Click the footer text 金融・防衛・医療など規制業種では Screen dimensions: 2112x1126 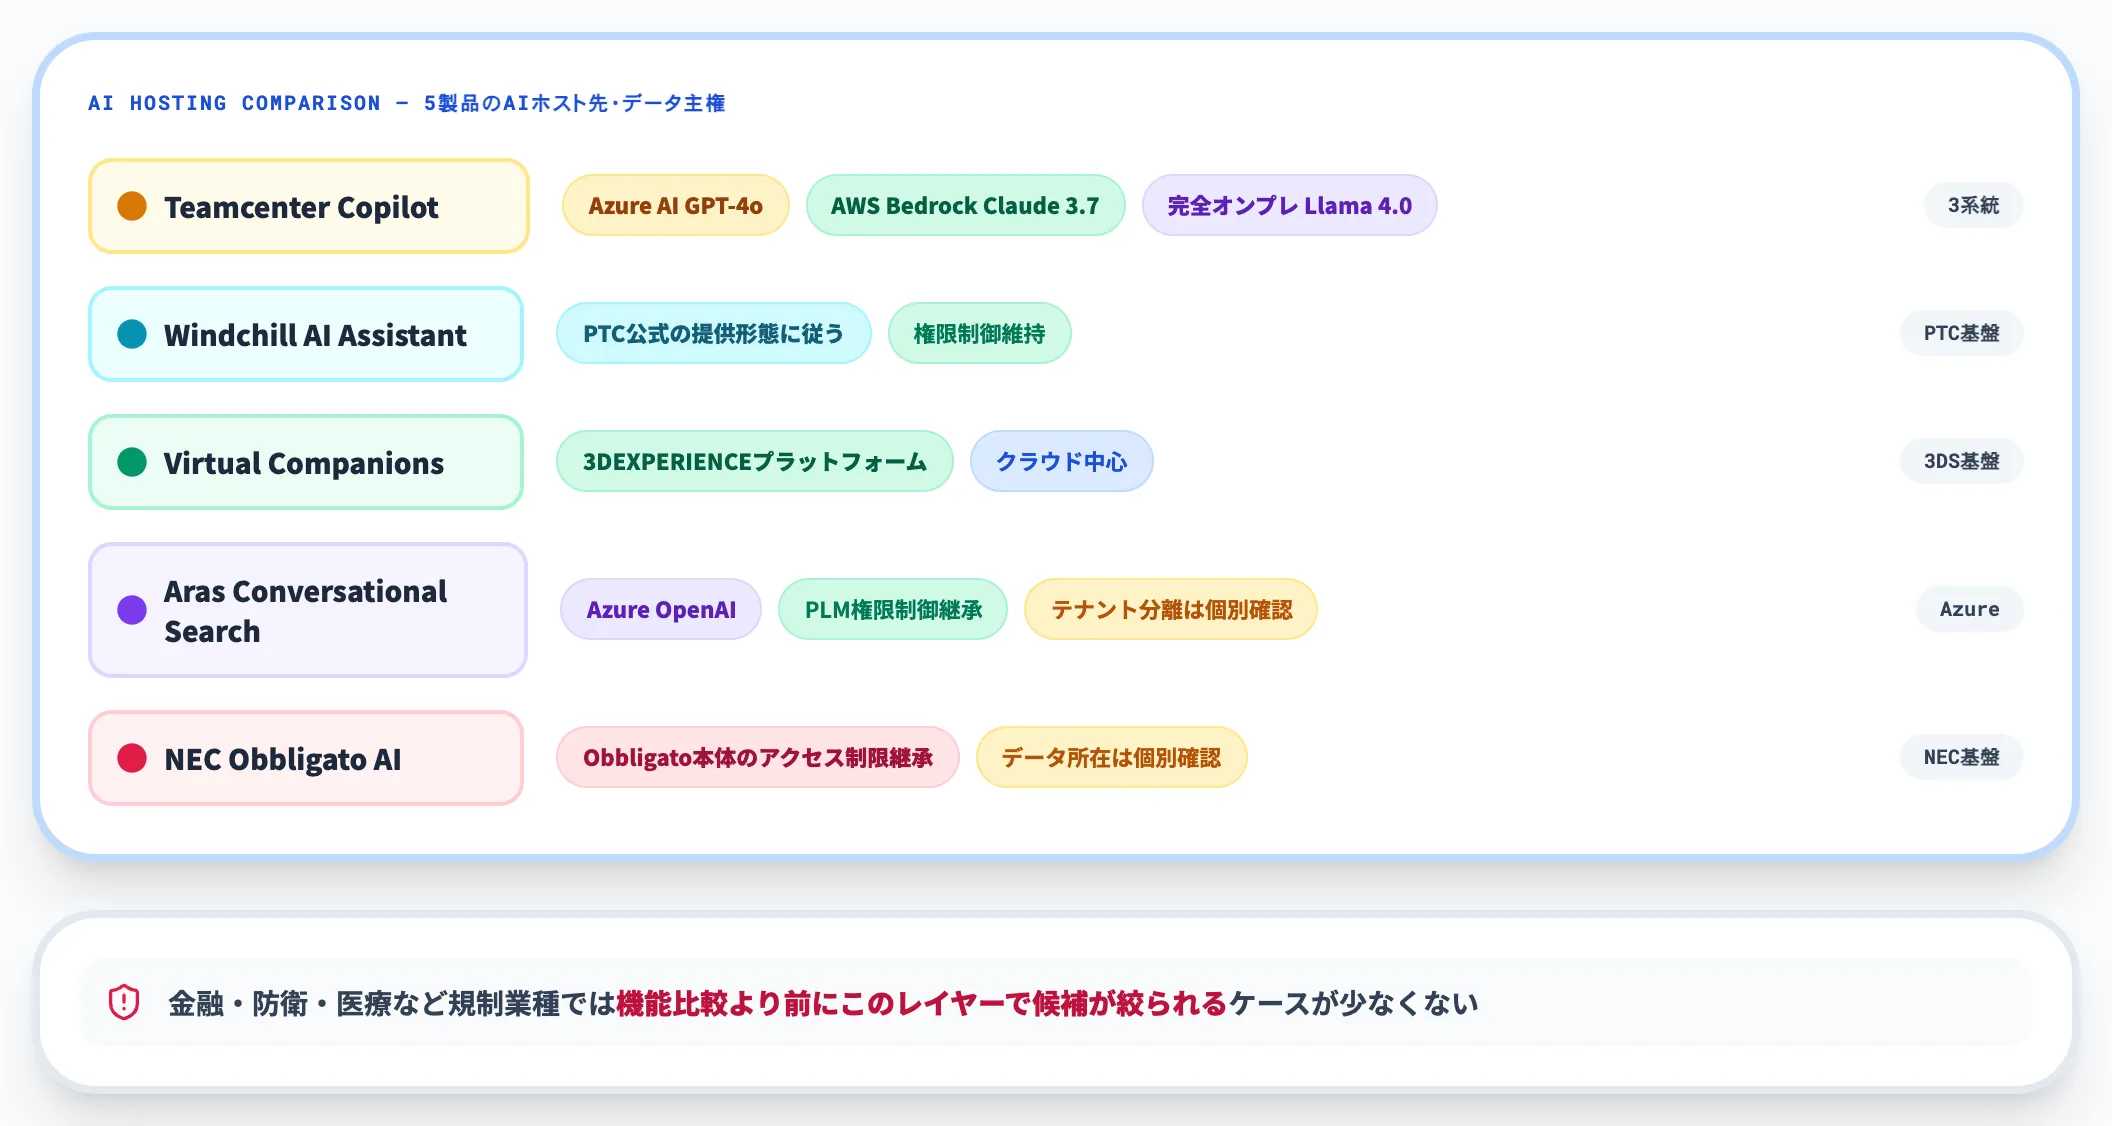coord(392,1003)
